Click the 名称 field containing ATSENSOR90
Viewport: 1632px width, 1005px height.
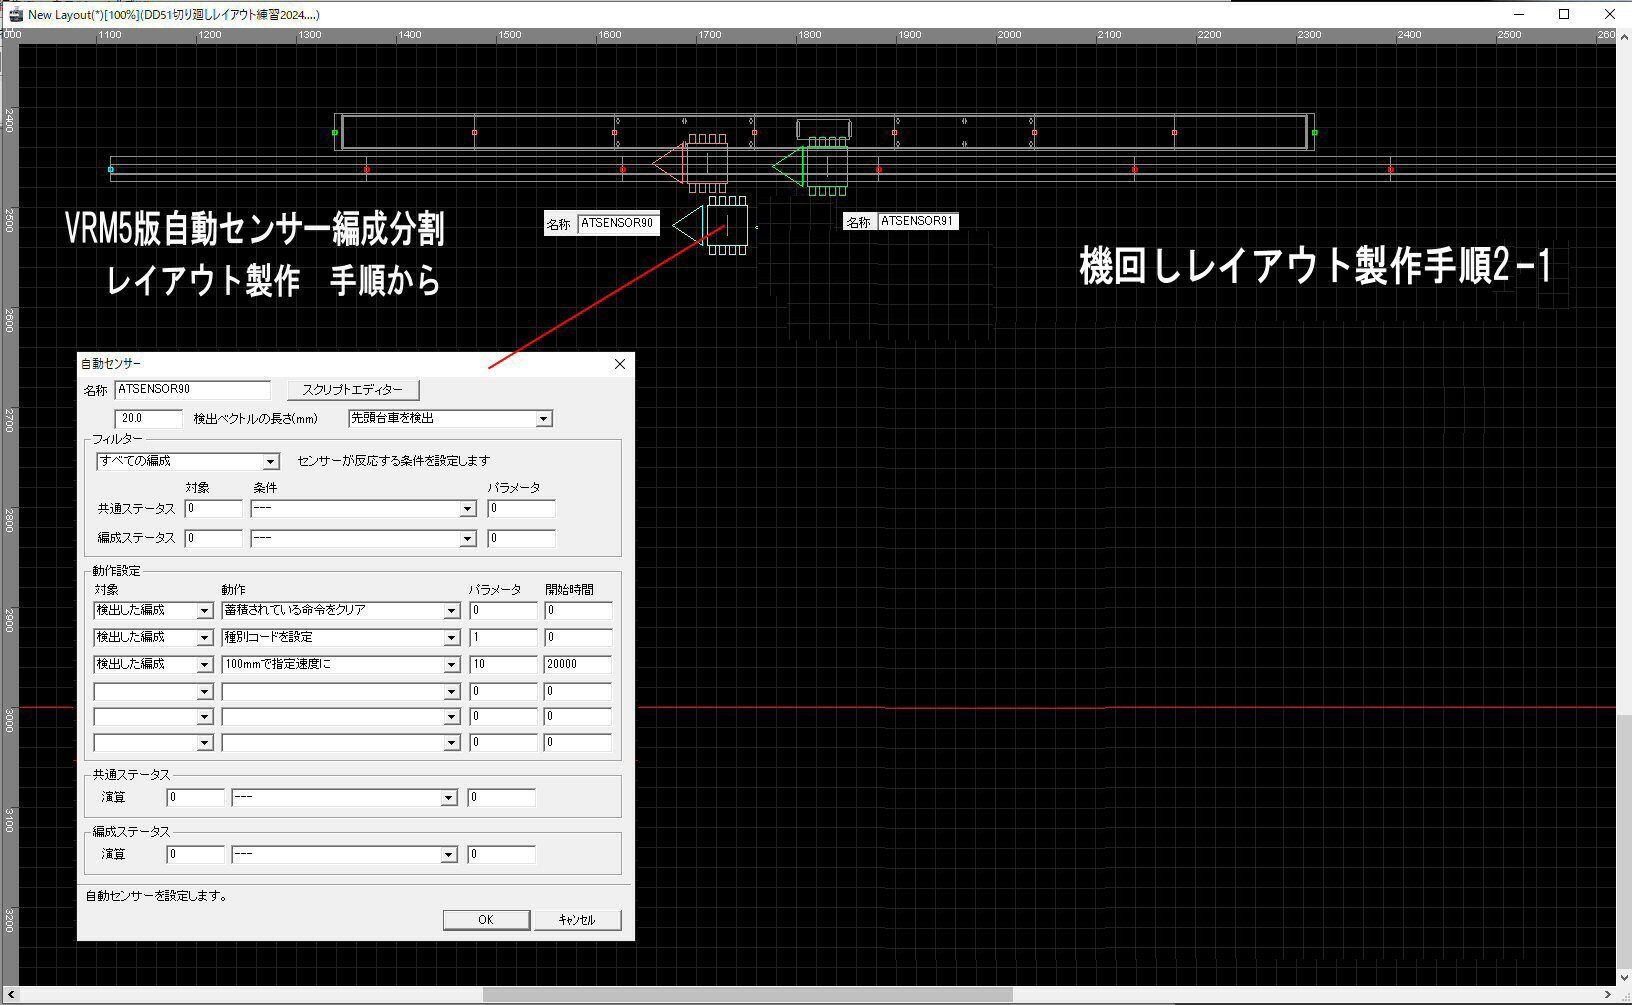coord(192,389)
